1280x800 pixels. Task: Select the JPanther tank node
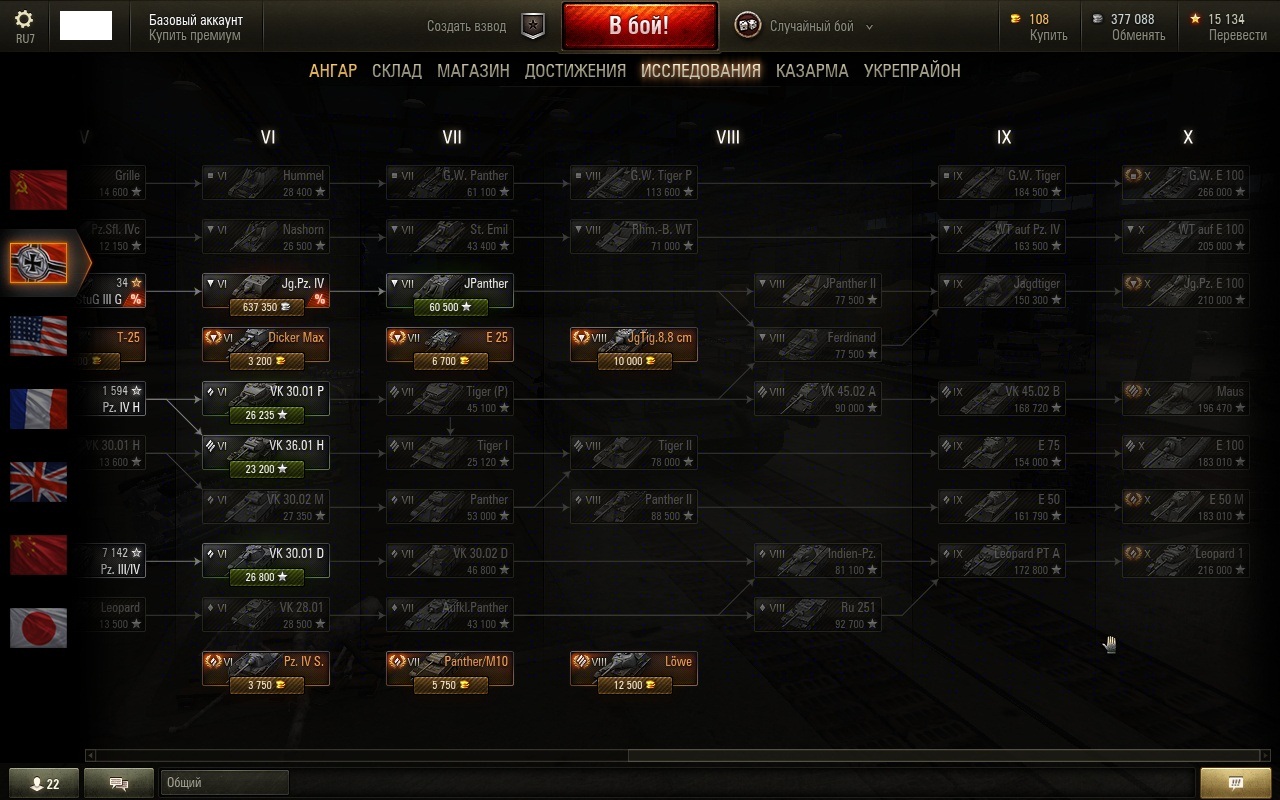[x=450, y=291]
